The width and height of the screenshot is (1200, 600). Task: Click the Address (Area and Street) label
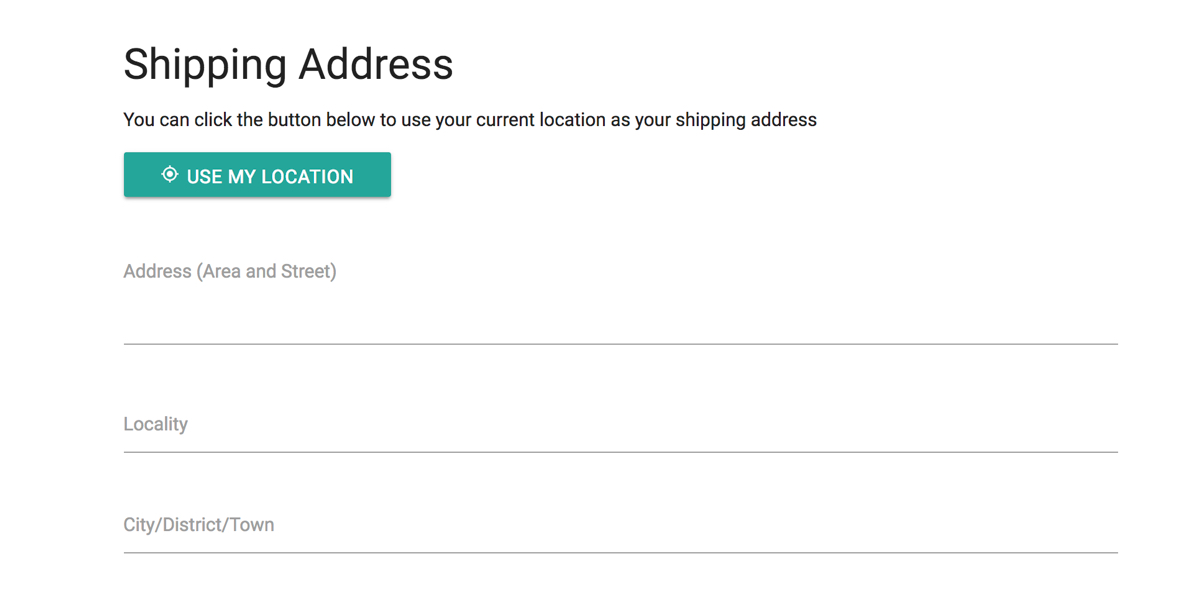[229, 272]
